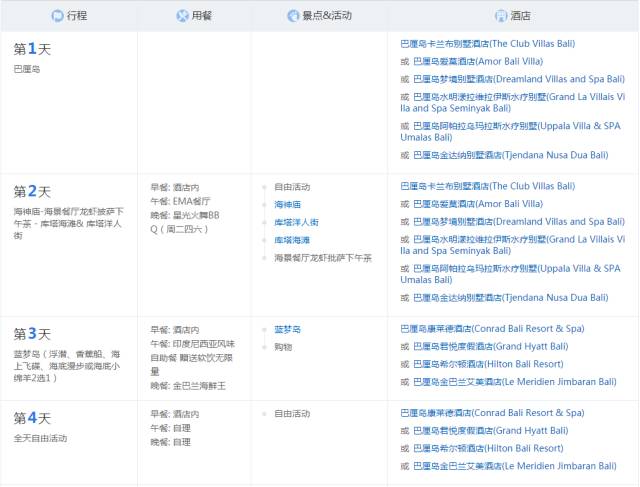Select the 第3天 heading
The height and width of the screenshot is (487, 640).
point(32,334)
